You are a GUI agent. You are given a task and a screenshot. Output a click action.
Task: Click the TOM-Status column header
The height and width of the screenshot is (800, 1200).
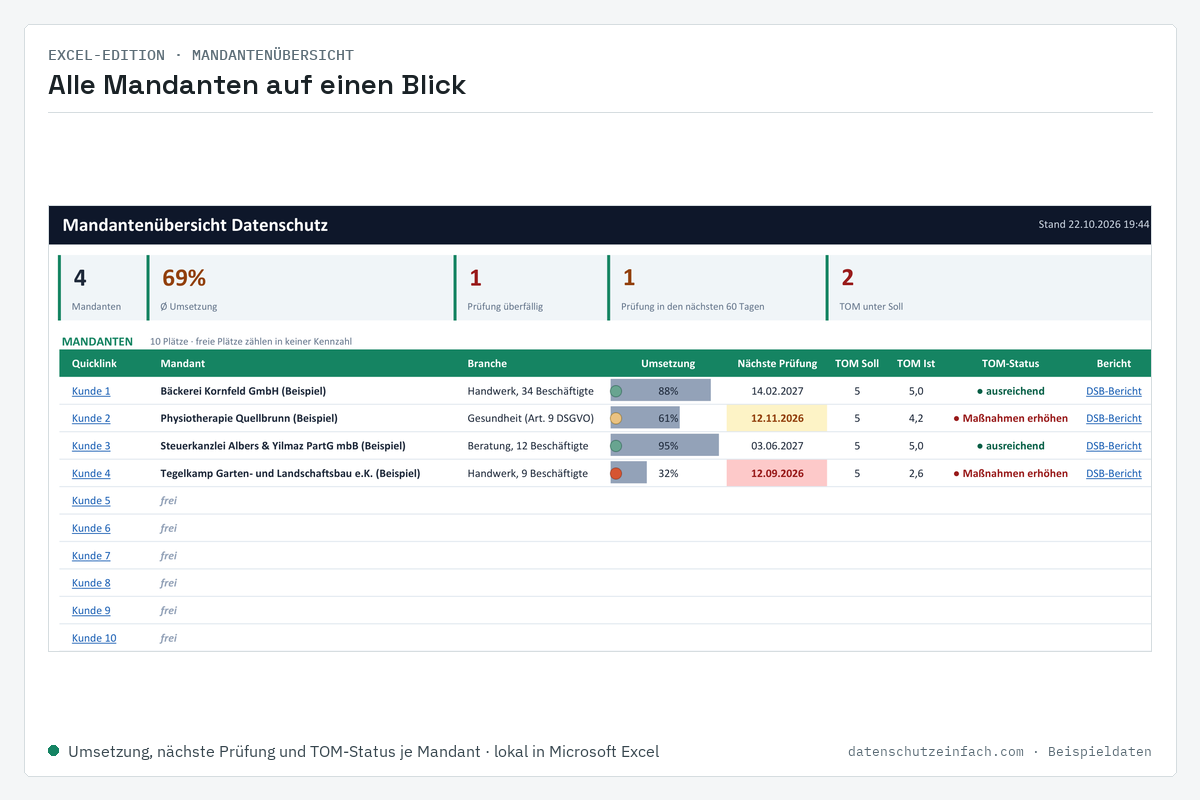tap(1010, 363)
